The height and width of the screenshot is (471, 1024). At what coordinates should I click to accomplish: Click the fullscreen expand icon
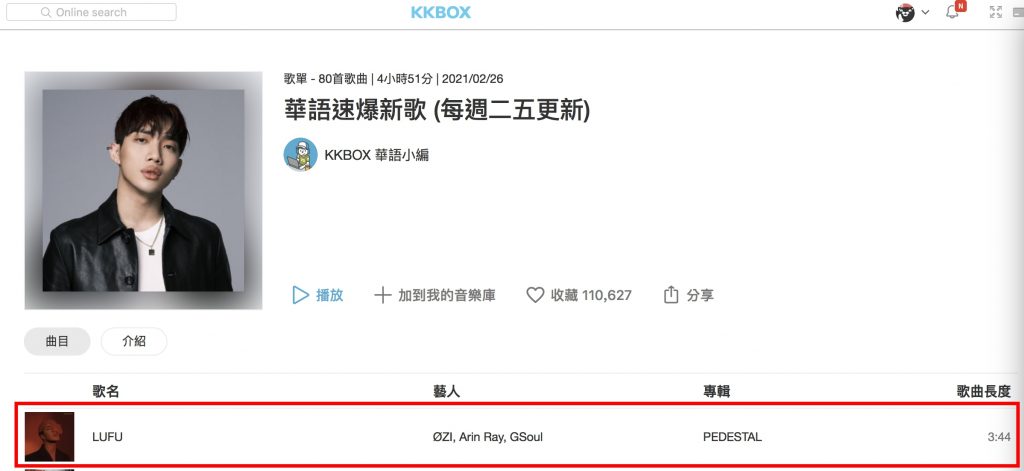point(996,12)
